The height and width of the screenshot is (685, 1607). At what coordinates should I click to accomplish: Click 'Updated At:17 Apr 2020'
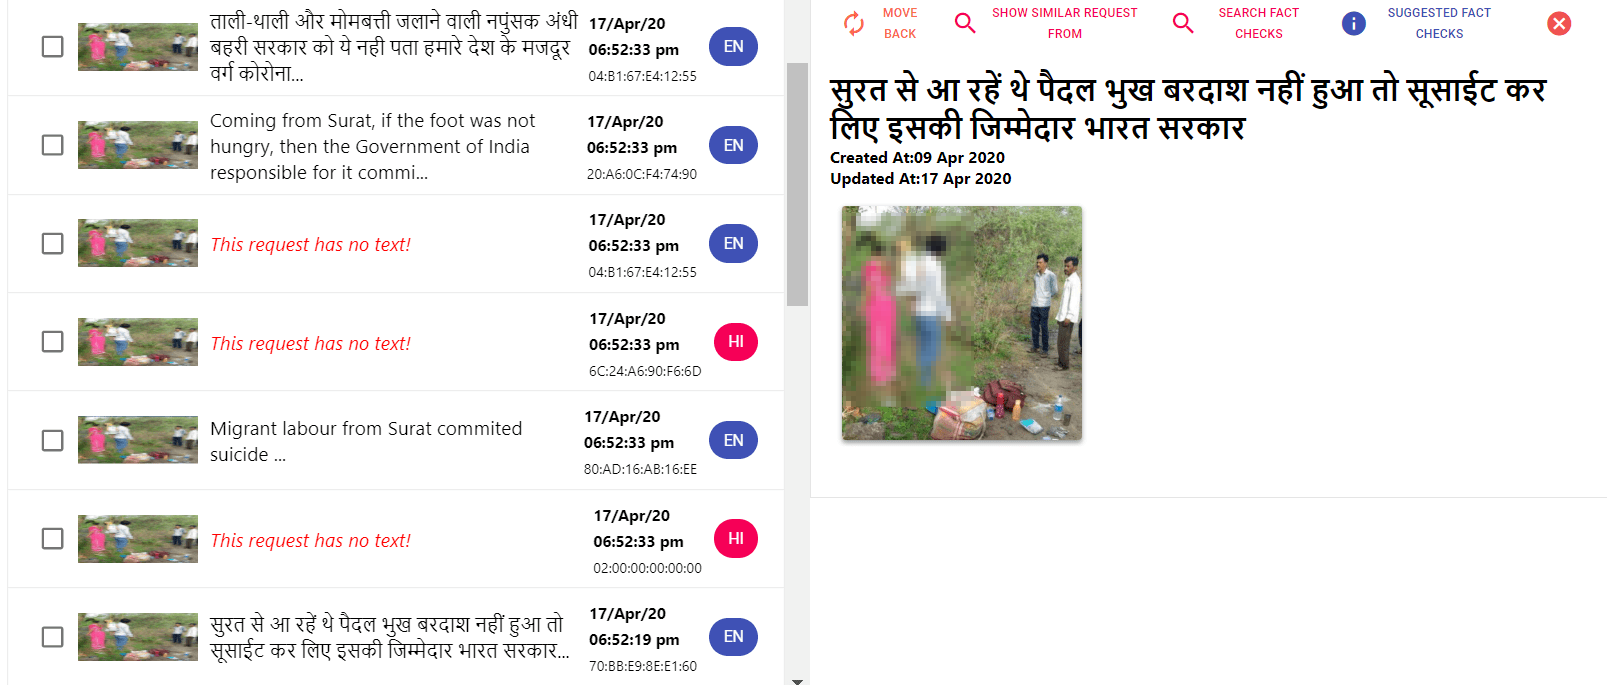[920, 178]
